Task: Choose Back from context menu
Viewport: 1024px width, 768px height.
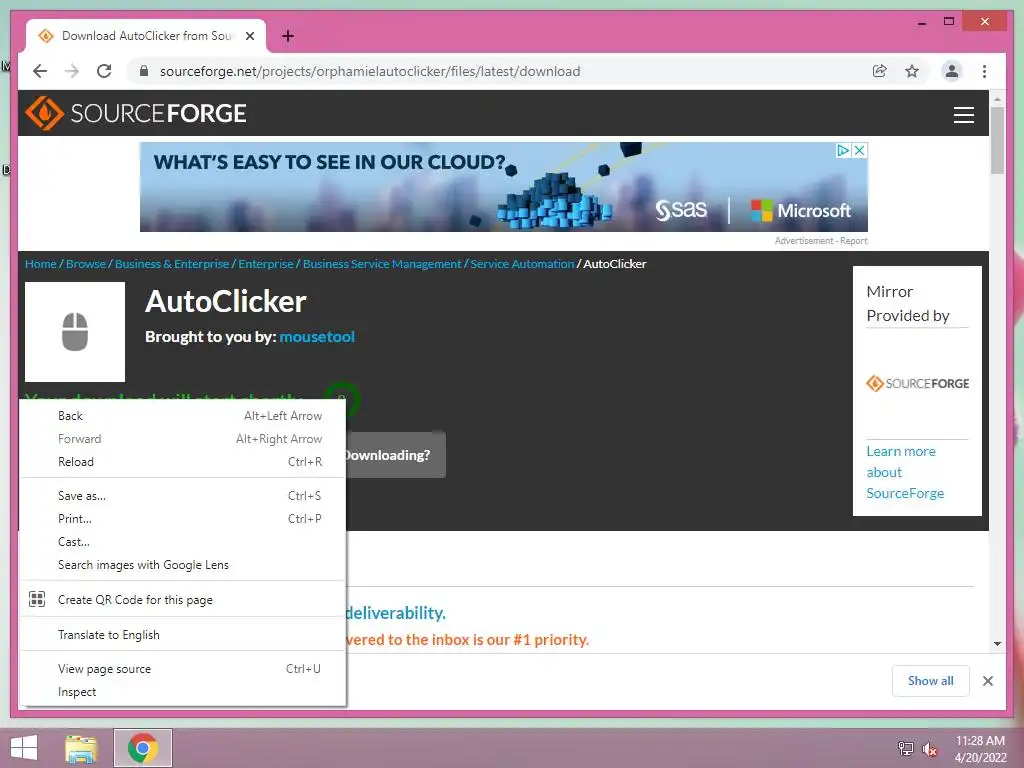Action: click(183, 416)
